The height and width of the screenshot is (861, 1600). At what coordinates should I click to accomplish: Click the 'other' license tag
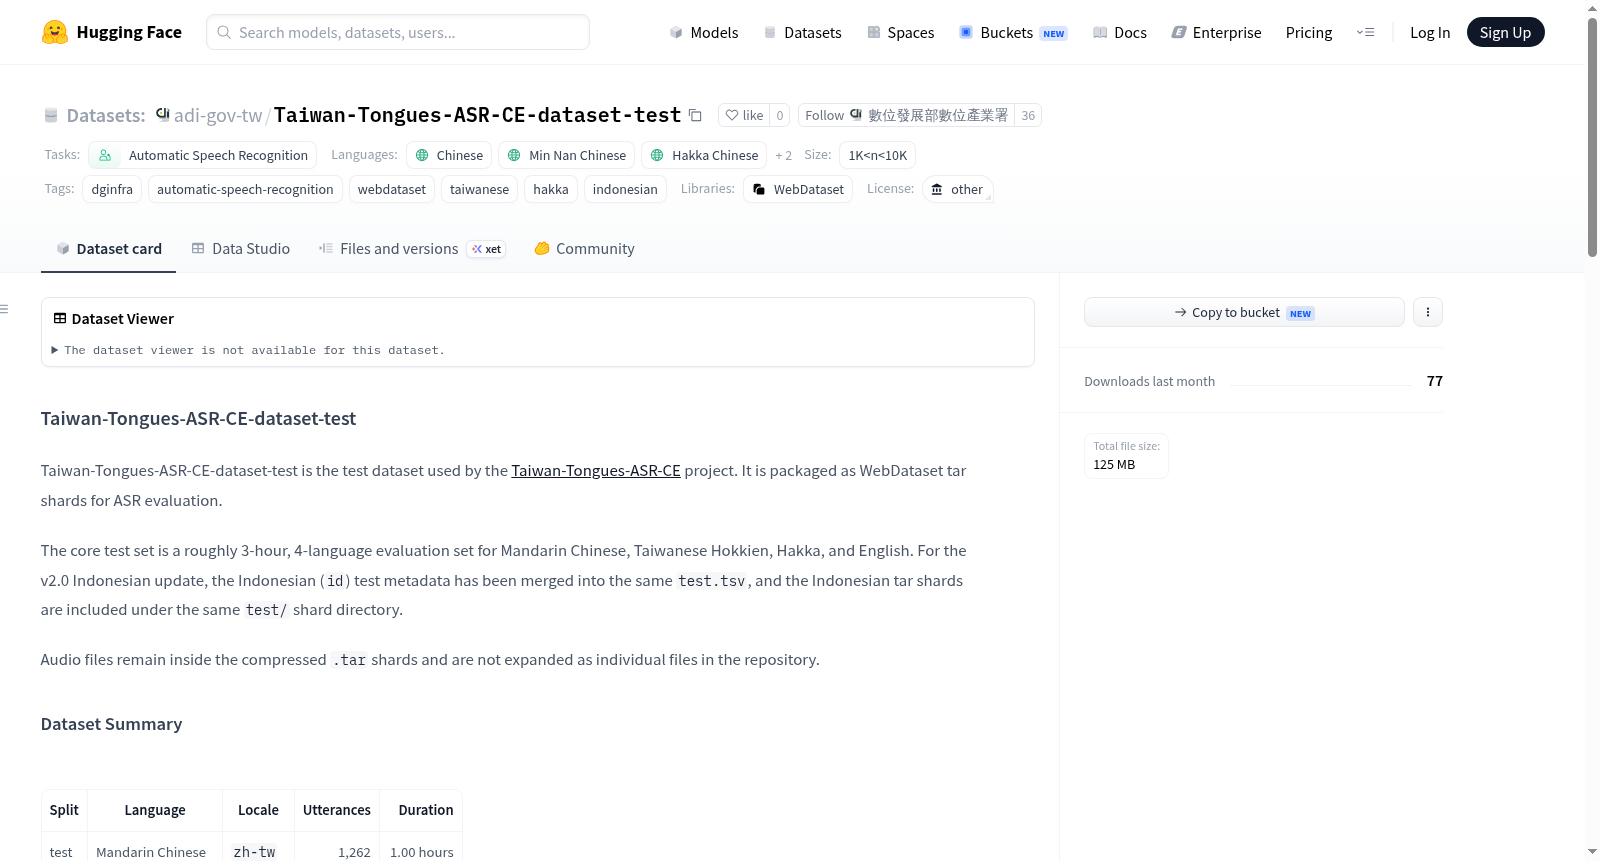957,189
